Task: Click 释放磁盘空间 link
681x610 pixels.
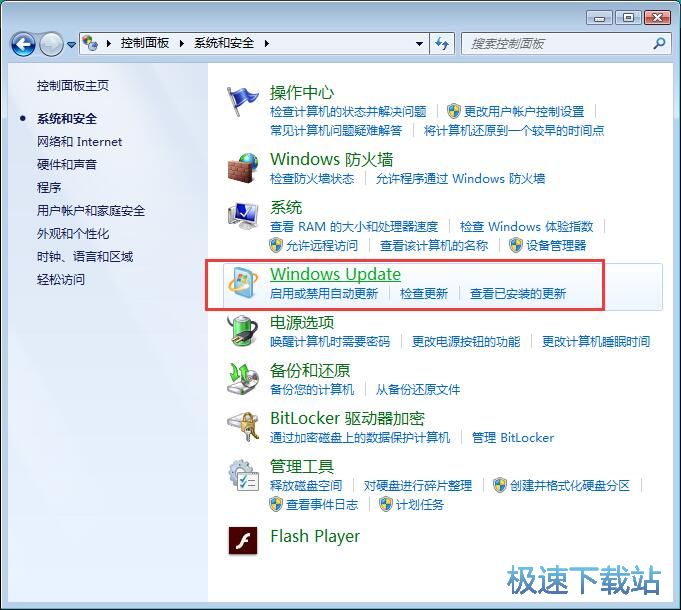Action: pos(306,485)
